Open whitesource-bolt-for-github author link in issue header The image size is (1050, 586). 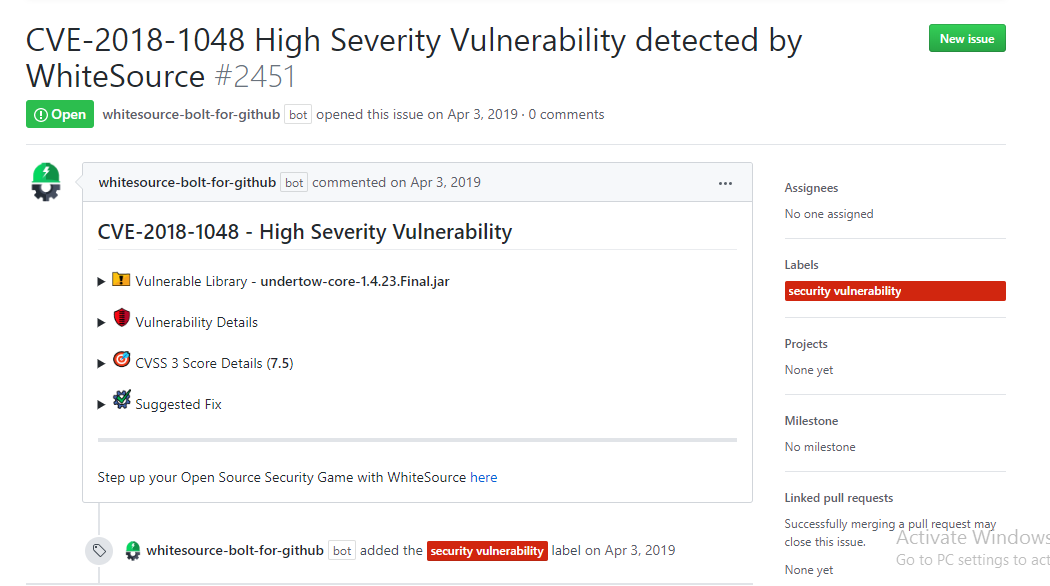point(191,115)
